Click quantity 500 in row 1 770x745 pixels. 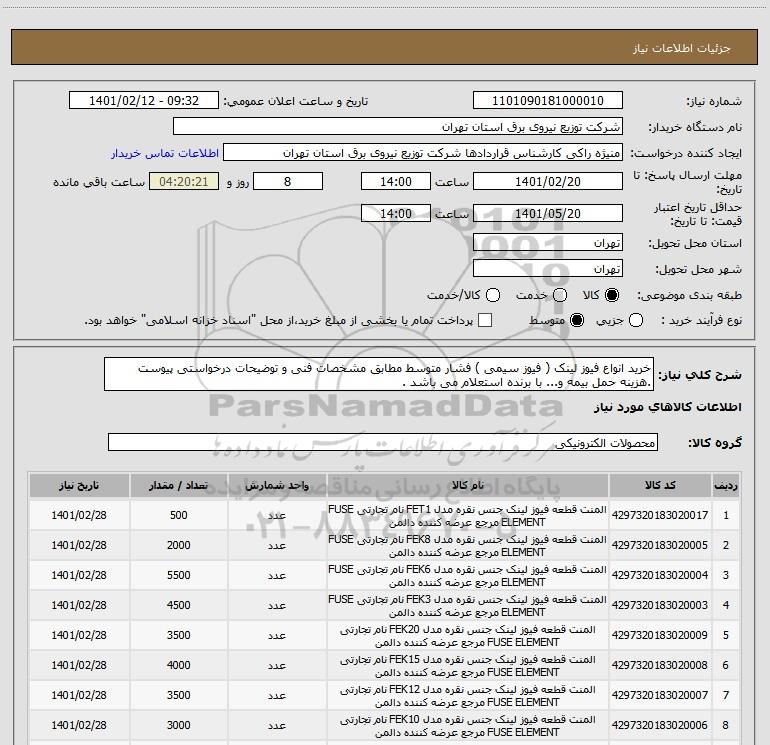(179, 515)
